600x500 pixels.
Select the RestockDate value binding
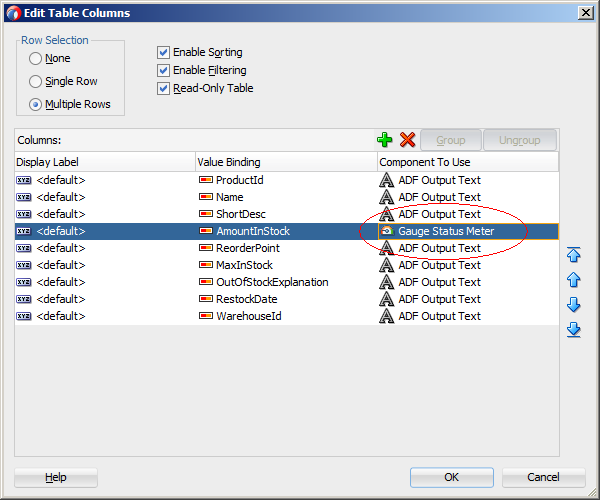pyautogui.click(x=246, y=299)
